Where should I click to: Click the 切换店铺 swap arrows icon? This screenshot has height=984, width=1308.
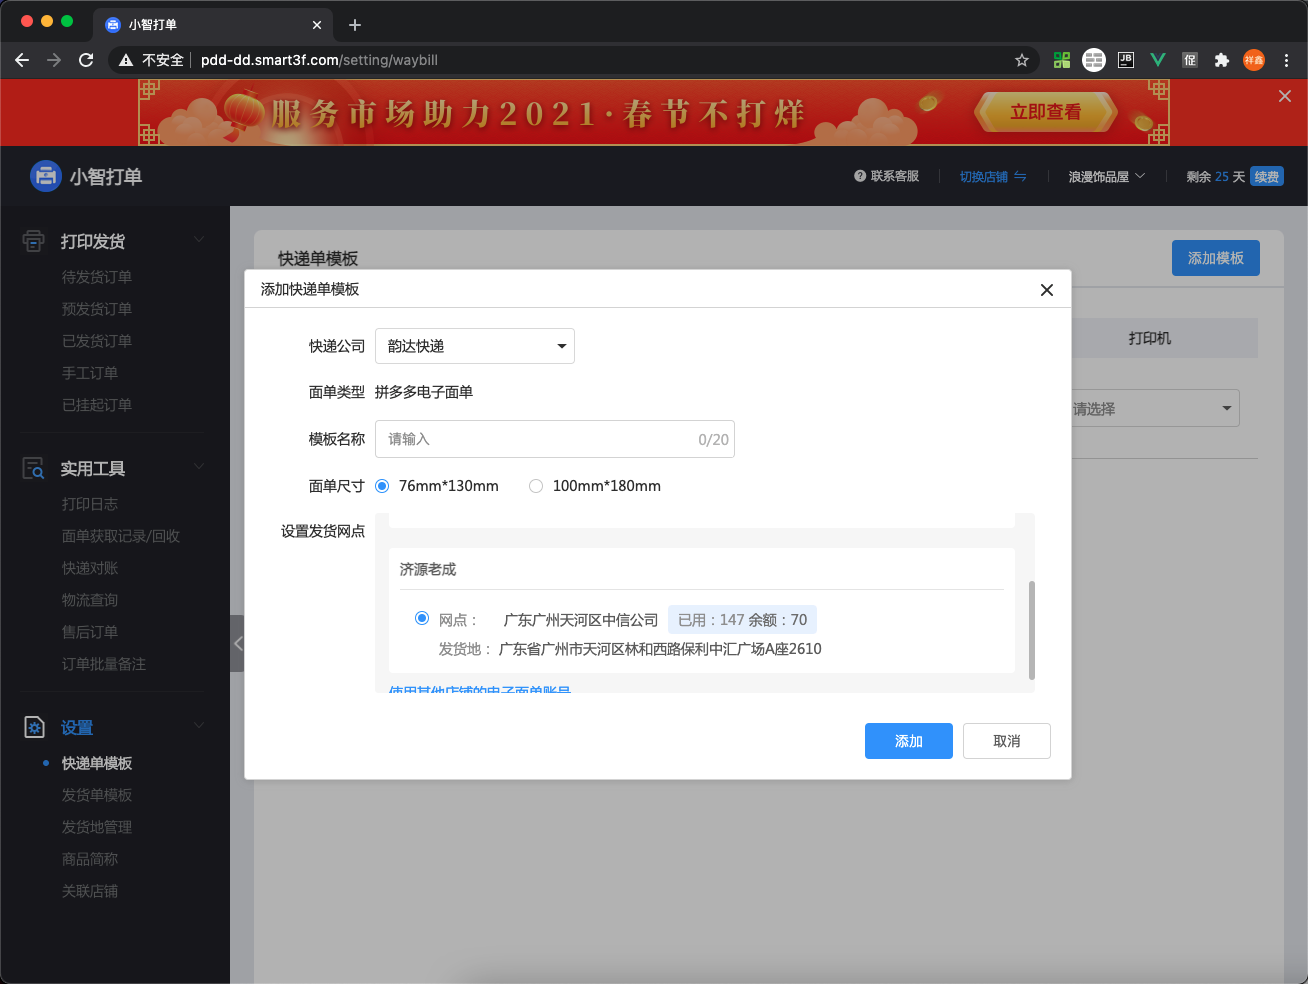click(x=1020, y=176)
